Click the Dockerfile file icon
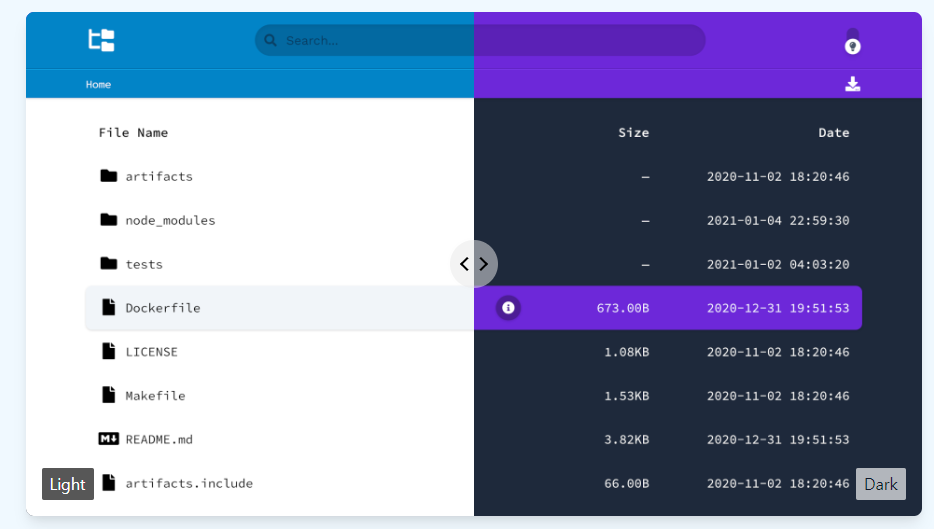 108,307
